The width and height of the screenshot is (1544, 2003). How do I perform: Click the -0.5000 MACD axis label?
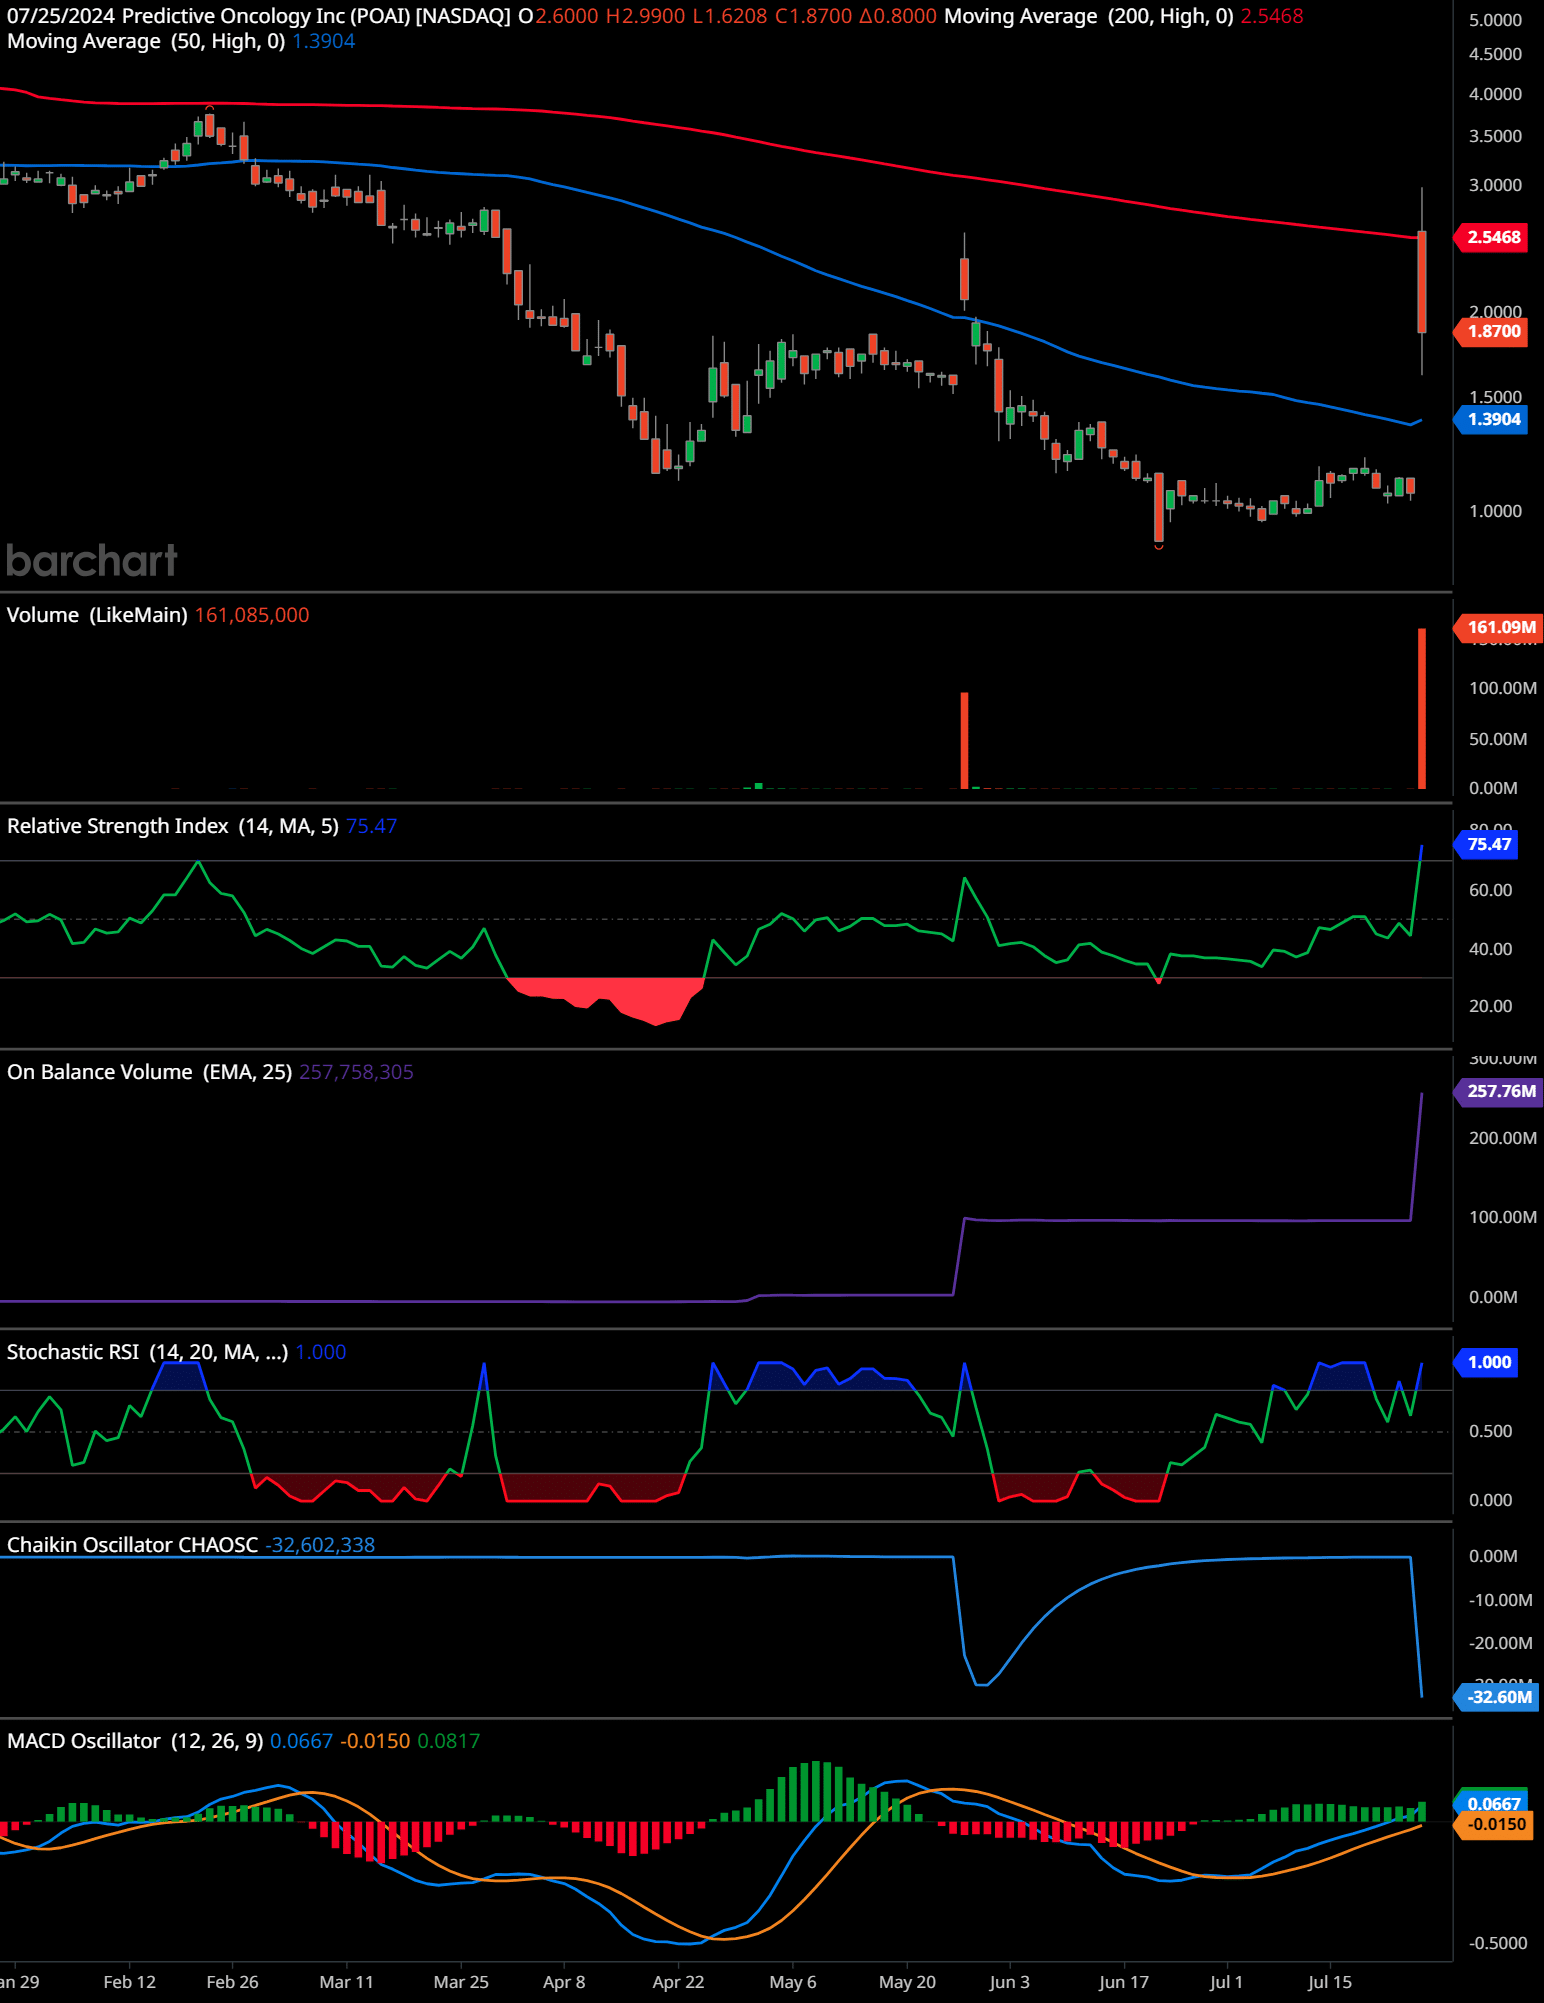tap(1497, 1943)
